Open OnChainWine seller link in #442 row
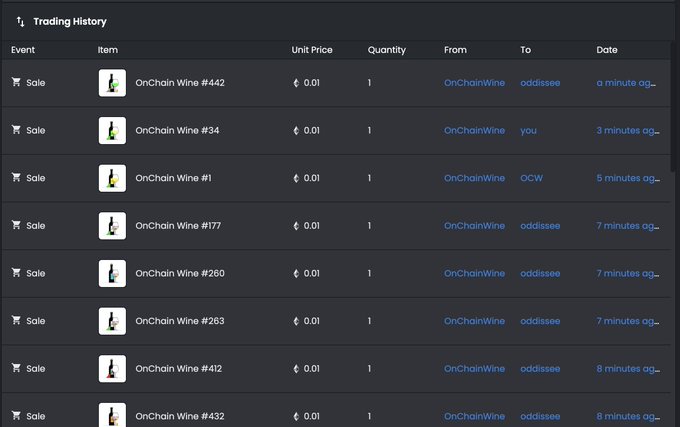Viewport: 680px width, 427px height. (x=474, y=83)
